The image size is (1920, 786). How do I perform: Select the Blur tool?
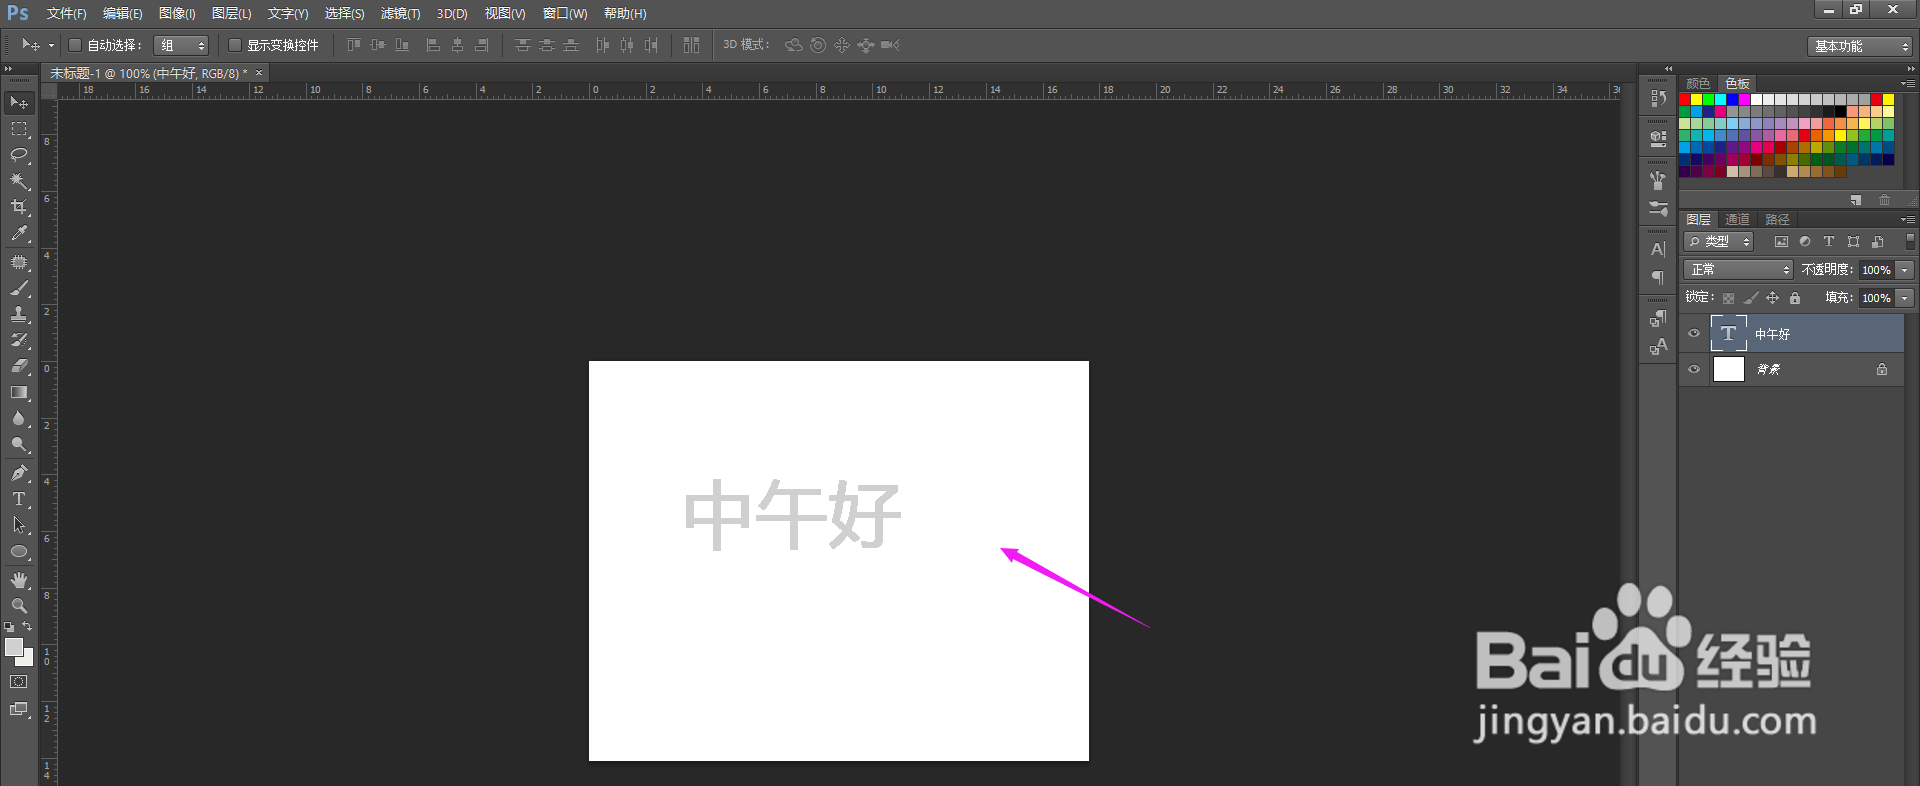coord(19,418)
